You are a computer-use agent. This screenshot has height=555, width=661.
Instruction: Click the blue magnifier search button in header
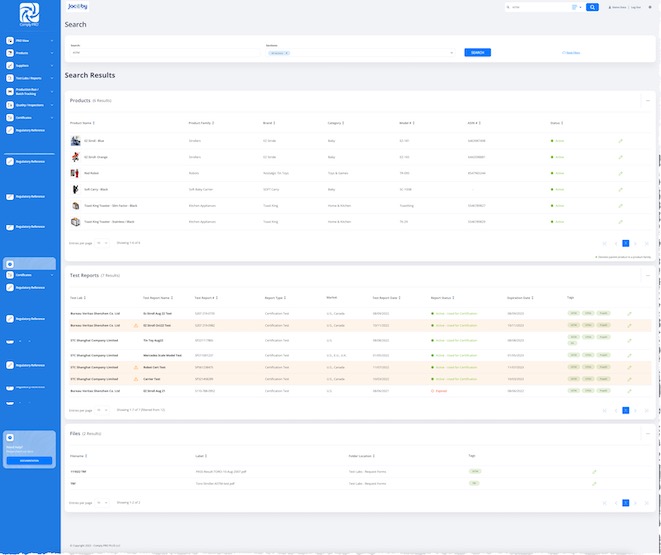[x=593, y=7]
